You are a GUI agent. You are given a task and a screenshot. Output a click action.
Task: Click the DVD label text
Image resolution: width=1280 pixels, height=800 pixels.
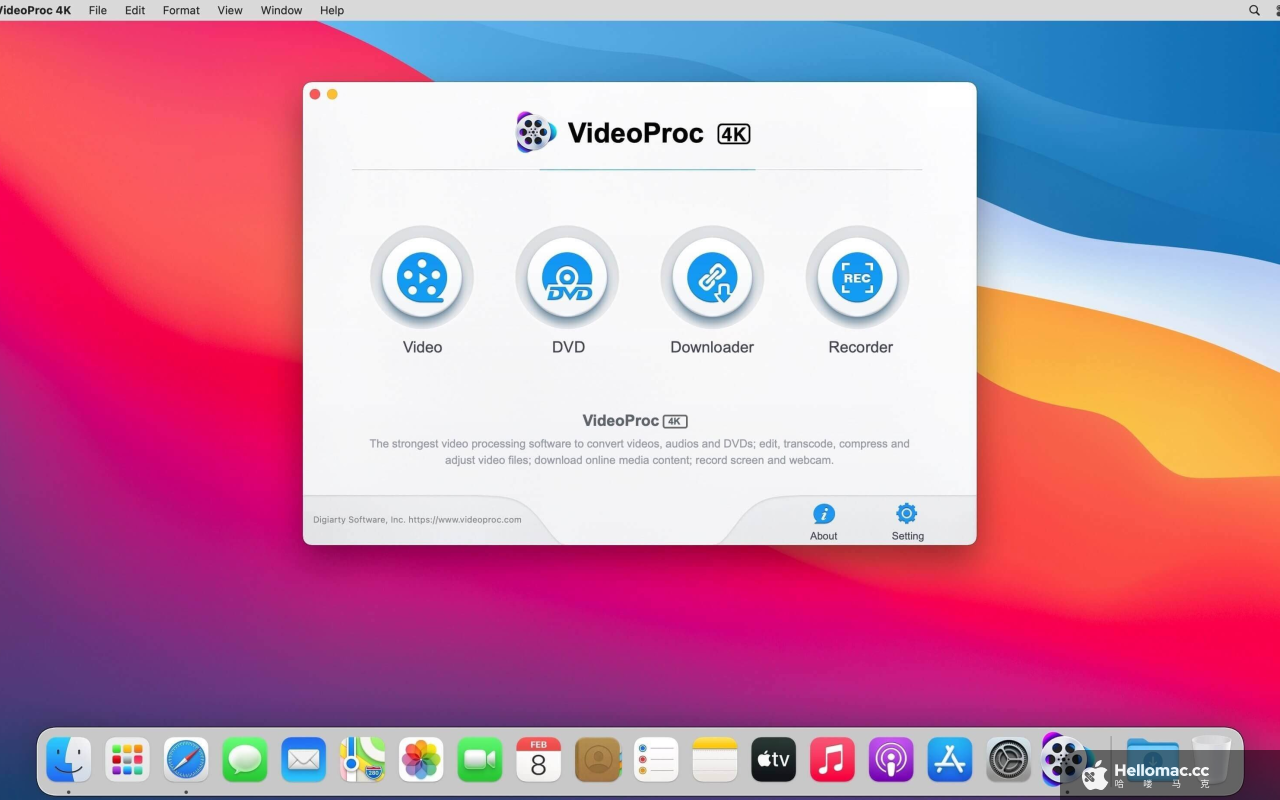pos(568,347)
